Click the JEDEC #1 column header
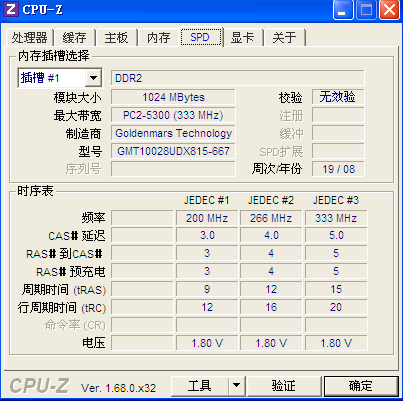Viewport: 403px width, 401px height. pyautogui.click(x=207, y=200)
